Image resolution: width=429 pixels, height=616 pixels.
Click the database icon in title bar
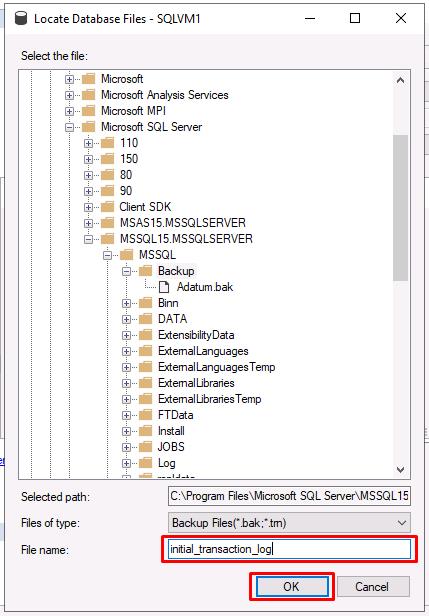click(20, 18)
